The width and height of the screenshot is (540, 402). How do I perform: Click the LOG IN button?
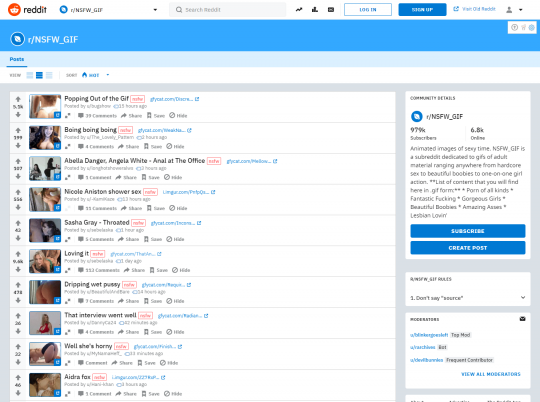point(368,10)
